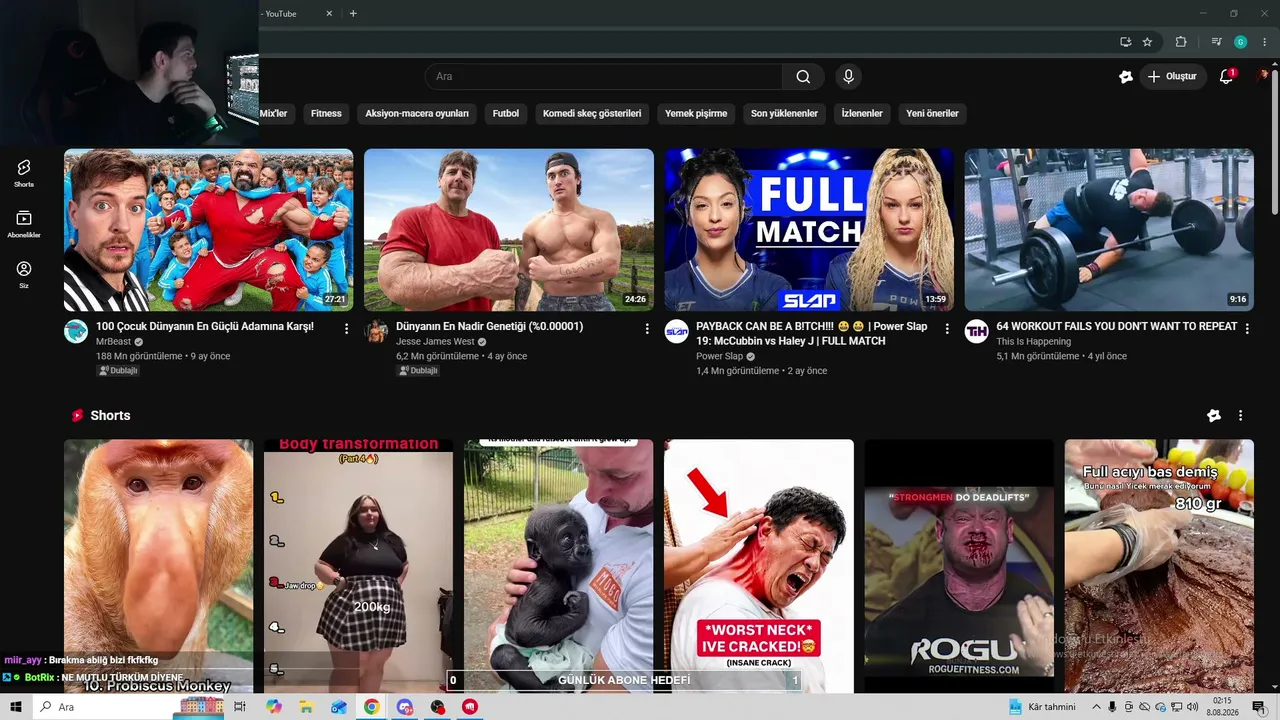Click the This Is Happening channel avatar
The height and width of the screenshot is (720, 1280).
976,332
